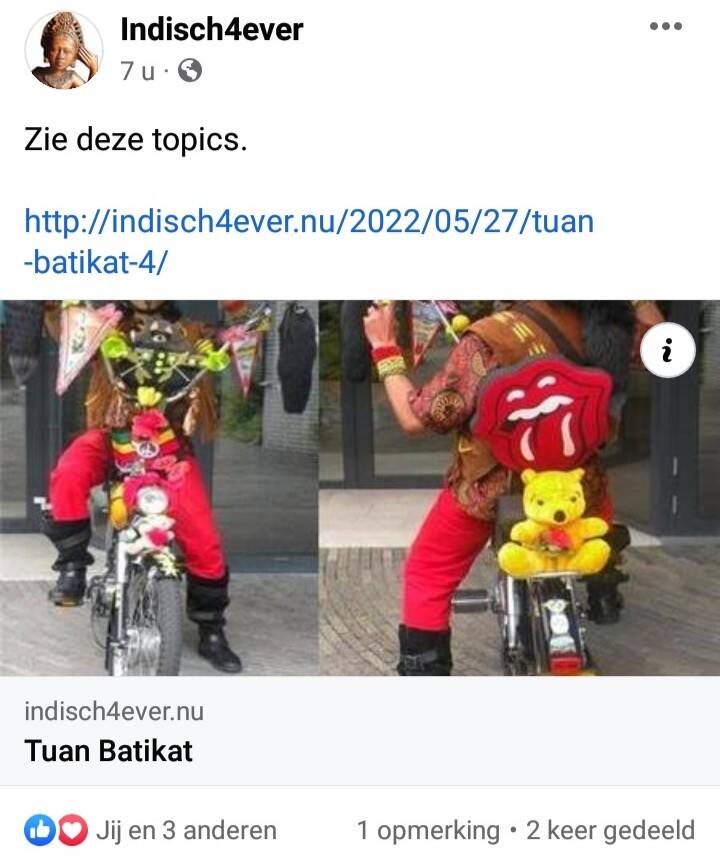Open the three-dot post options menu
720x867 pixels.
coord(666,26)
